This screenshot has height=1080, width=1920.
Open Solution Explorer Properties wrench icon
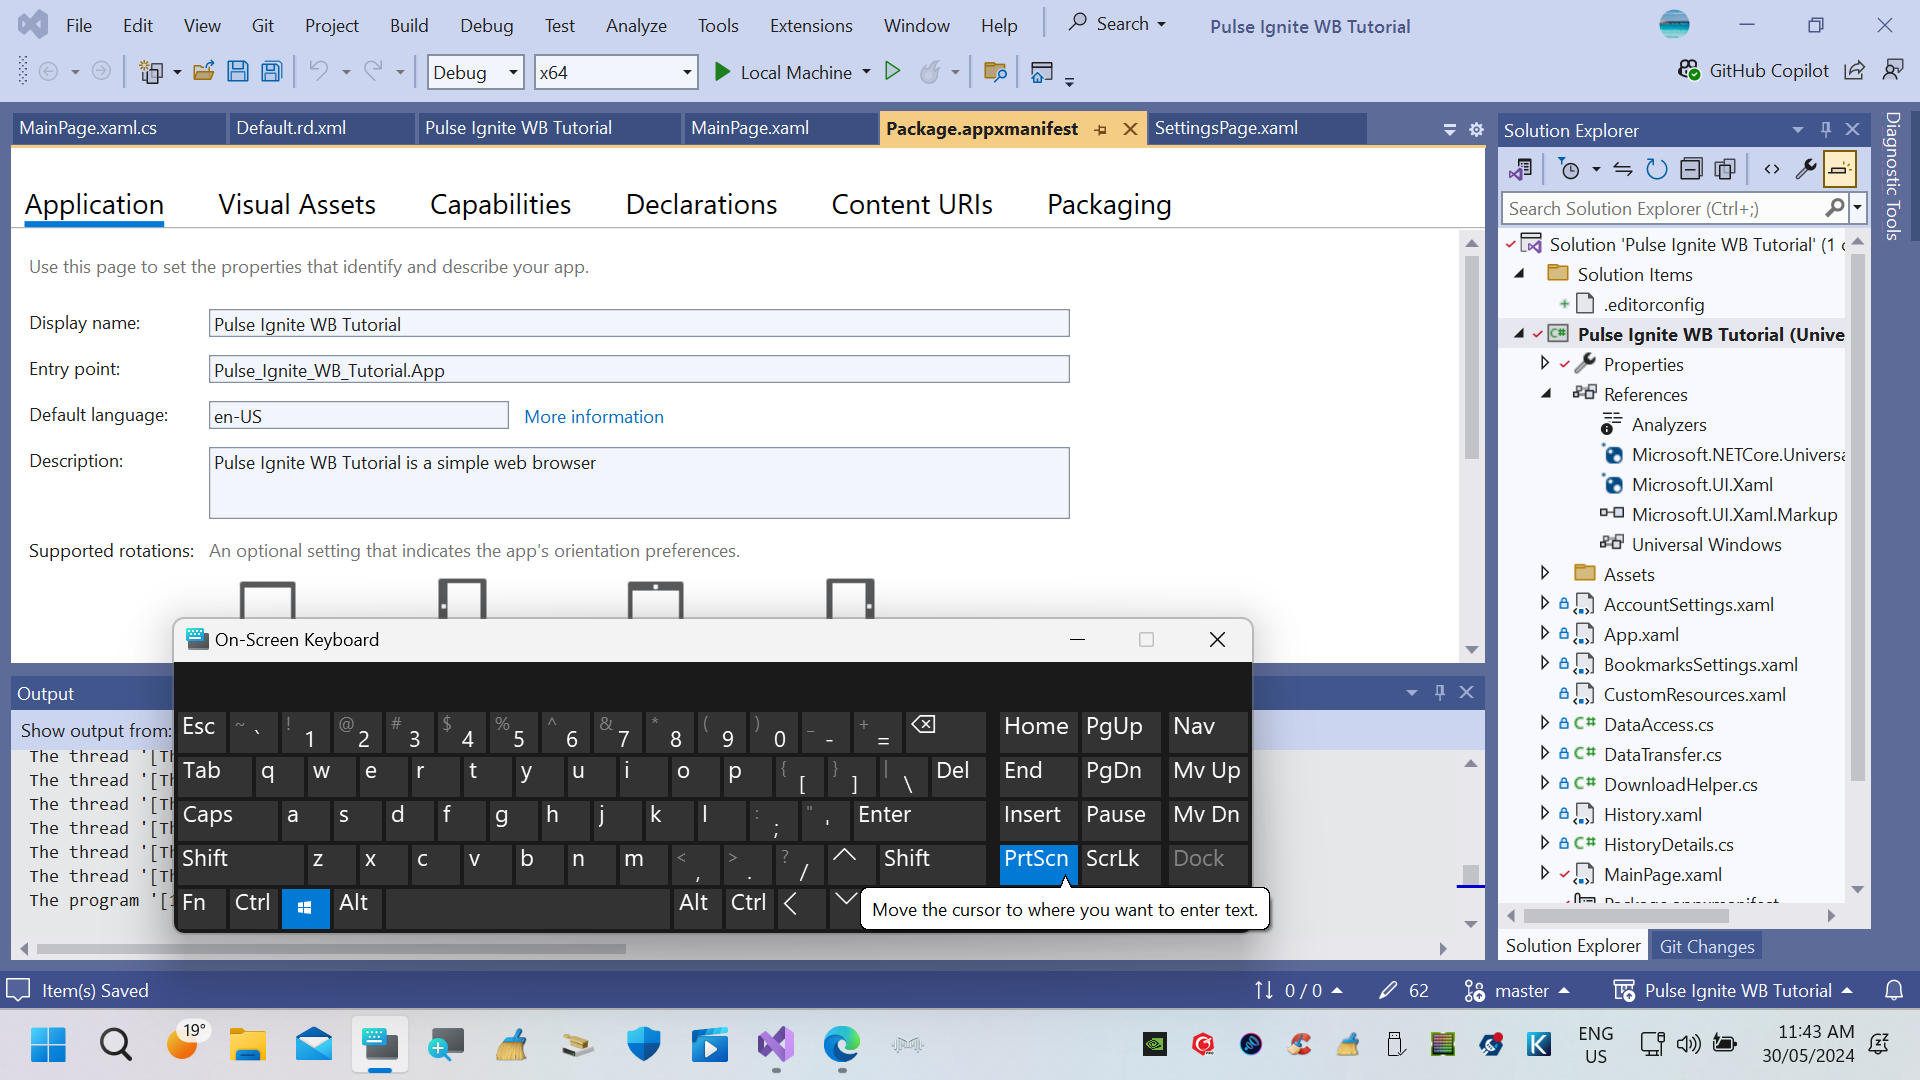(x=1805, y=169)
